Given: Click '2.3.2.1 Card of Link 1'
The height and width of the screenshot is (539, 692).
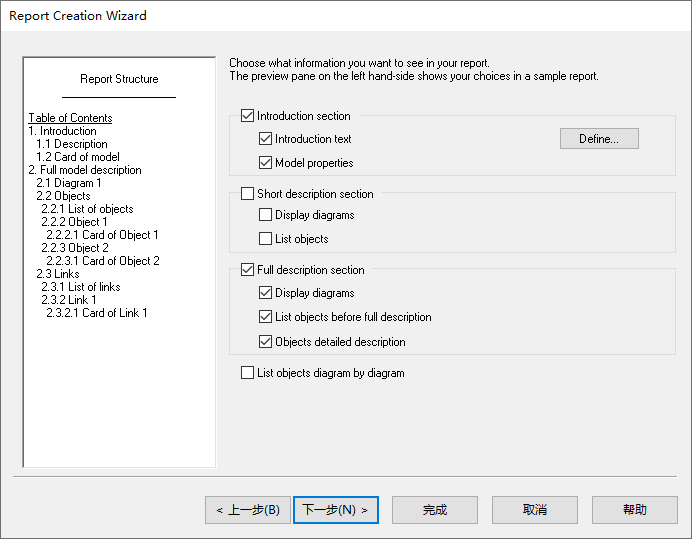Looking at the screenshot, I should (97, 313).
